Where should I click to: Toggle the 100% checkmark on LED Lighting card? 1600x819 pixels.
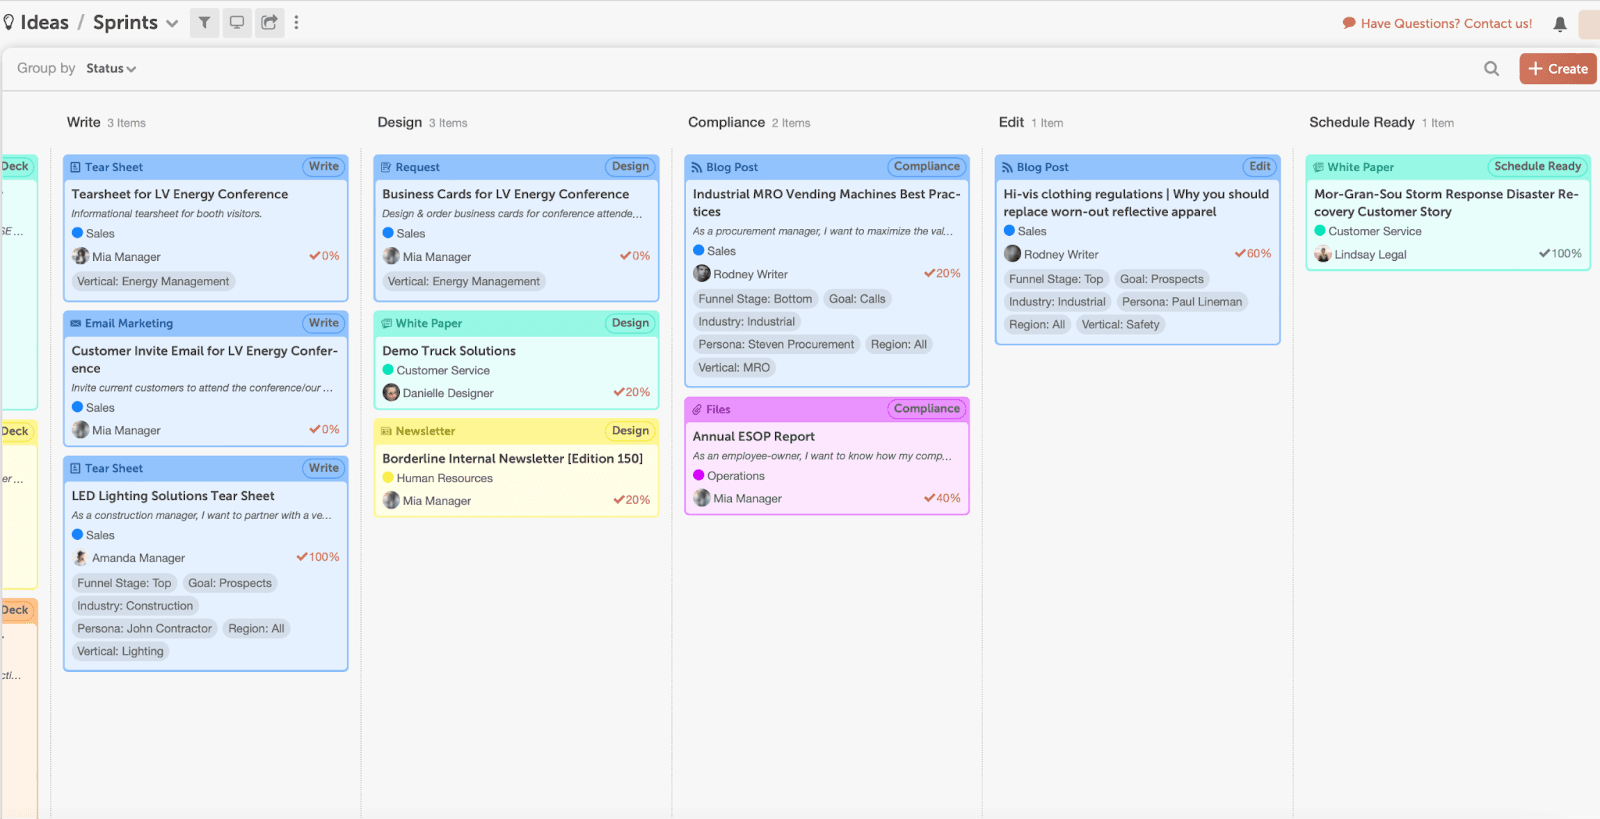(302, 557)
